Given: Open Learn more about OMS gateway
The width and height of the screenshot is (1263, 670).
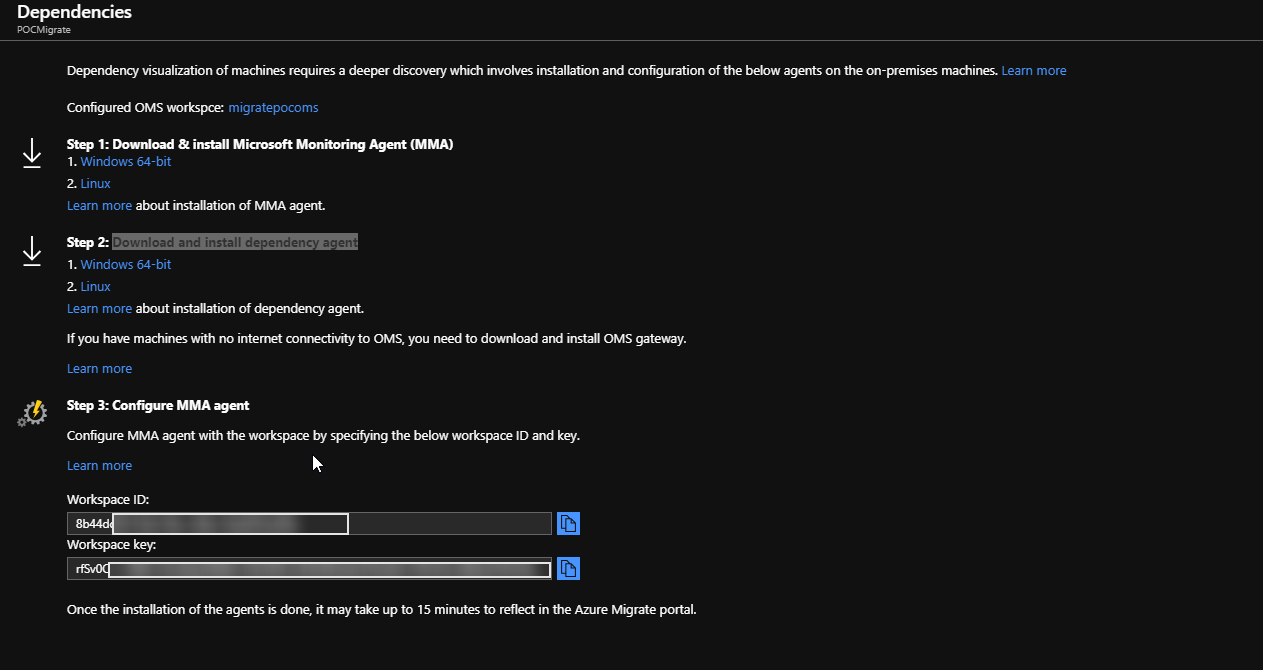Looking at the screenshot, I should 99,368.
